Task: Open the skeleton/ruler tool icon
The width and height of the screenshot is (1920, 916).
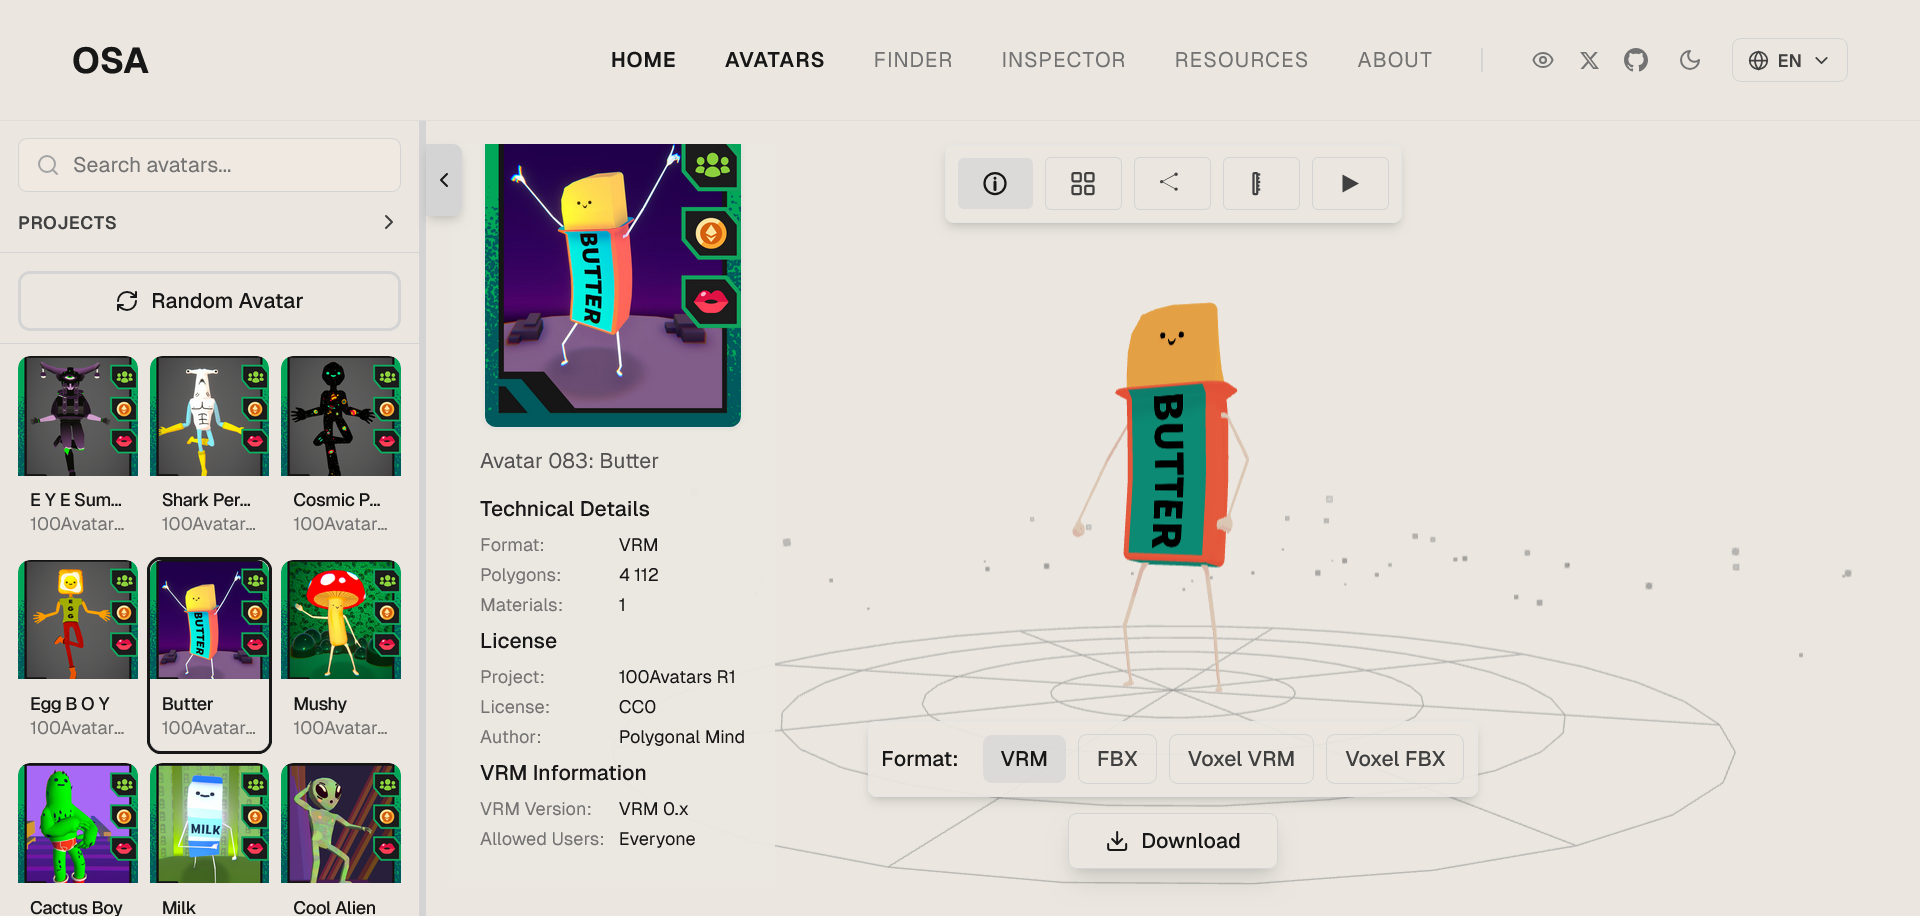Action: 1260,183
